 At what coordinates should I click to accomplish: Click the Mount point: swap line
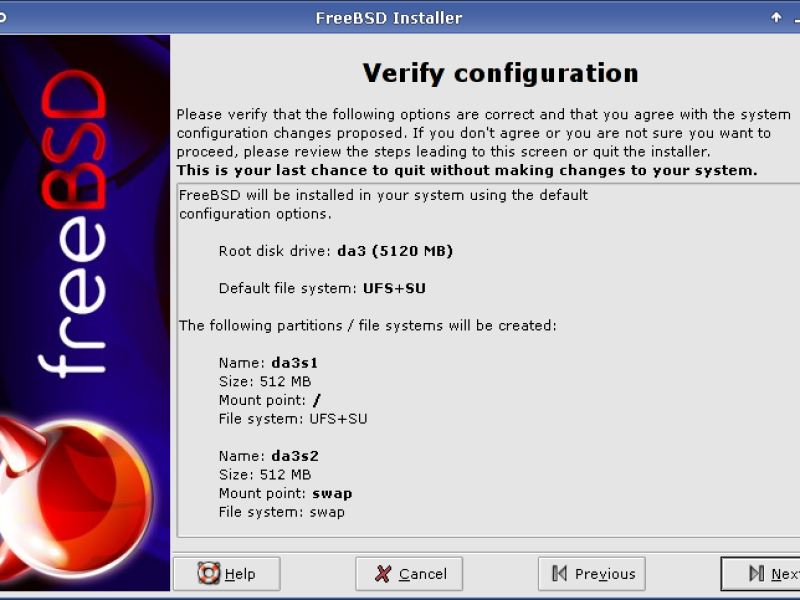[285, 493]
